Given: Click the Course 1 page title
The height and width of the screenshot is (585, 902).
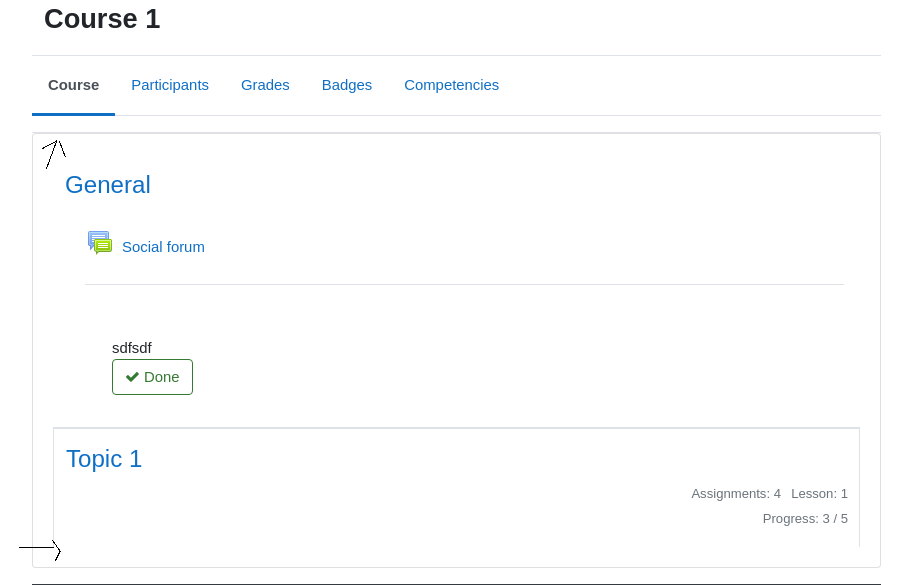Looking at the screenshot, I should coord(102,19).
